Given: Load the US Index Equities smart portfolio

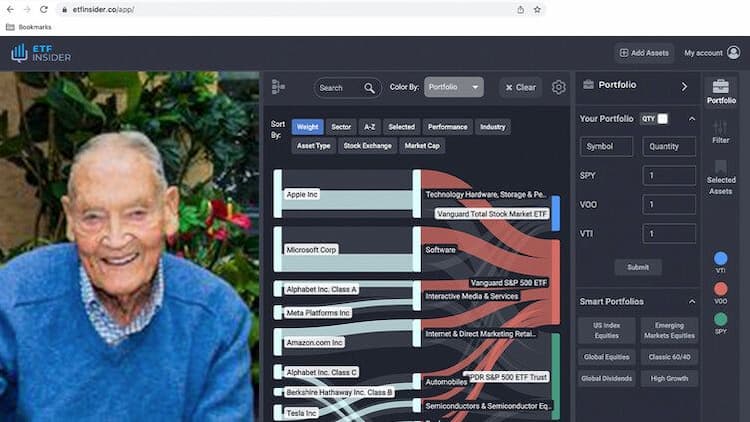Looking at the screenshot, I should [x=607, y=330].
